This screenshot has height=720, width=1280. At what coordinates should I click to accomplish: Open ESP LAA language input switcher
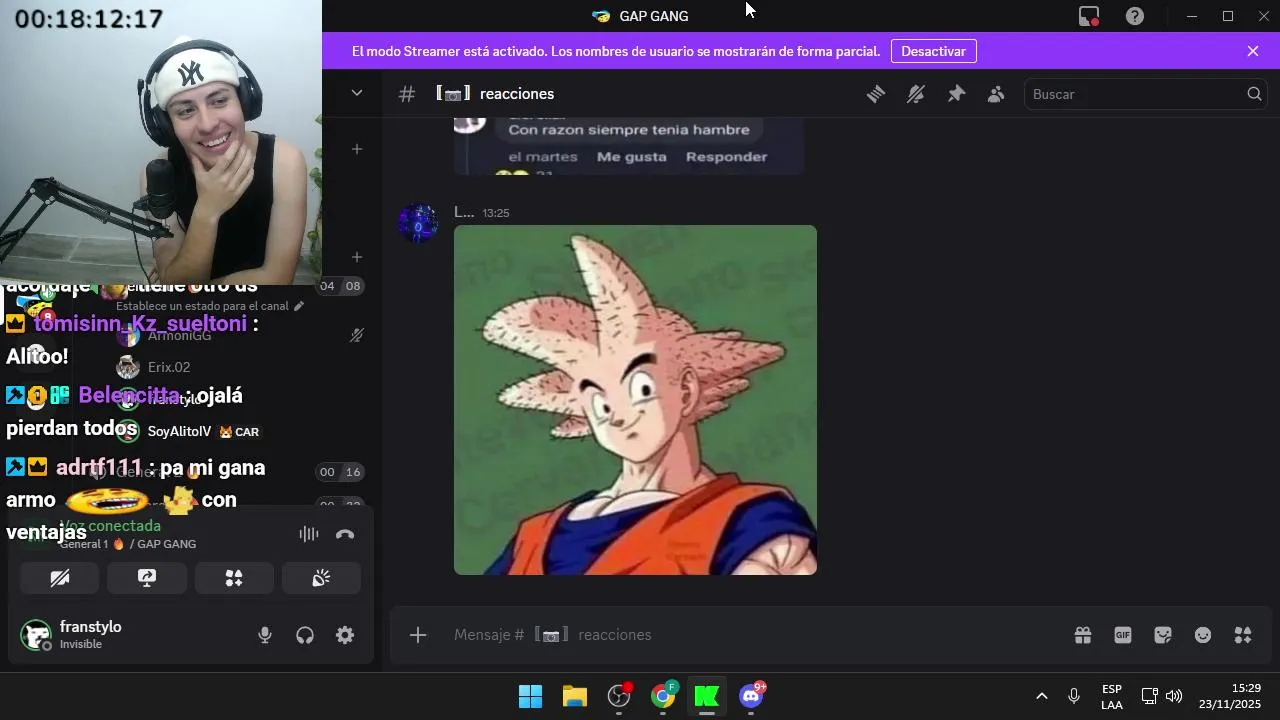pos(1112,697)
